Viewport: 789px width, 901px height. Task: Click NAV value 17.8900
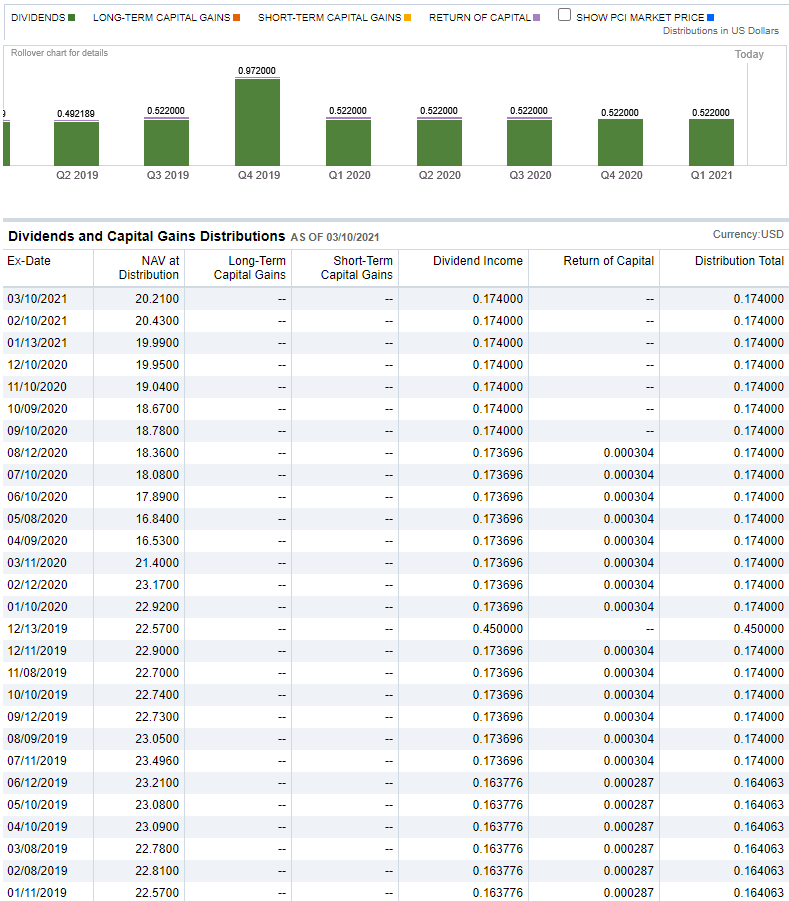point(157,496)
